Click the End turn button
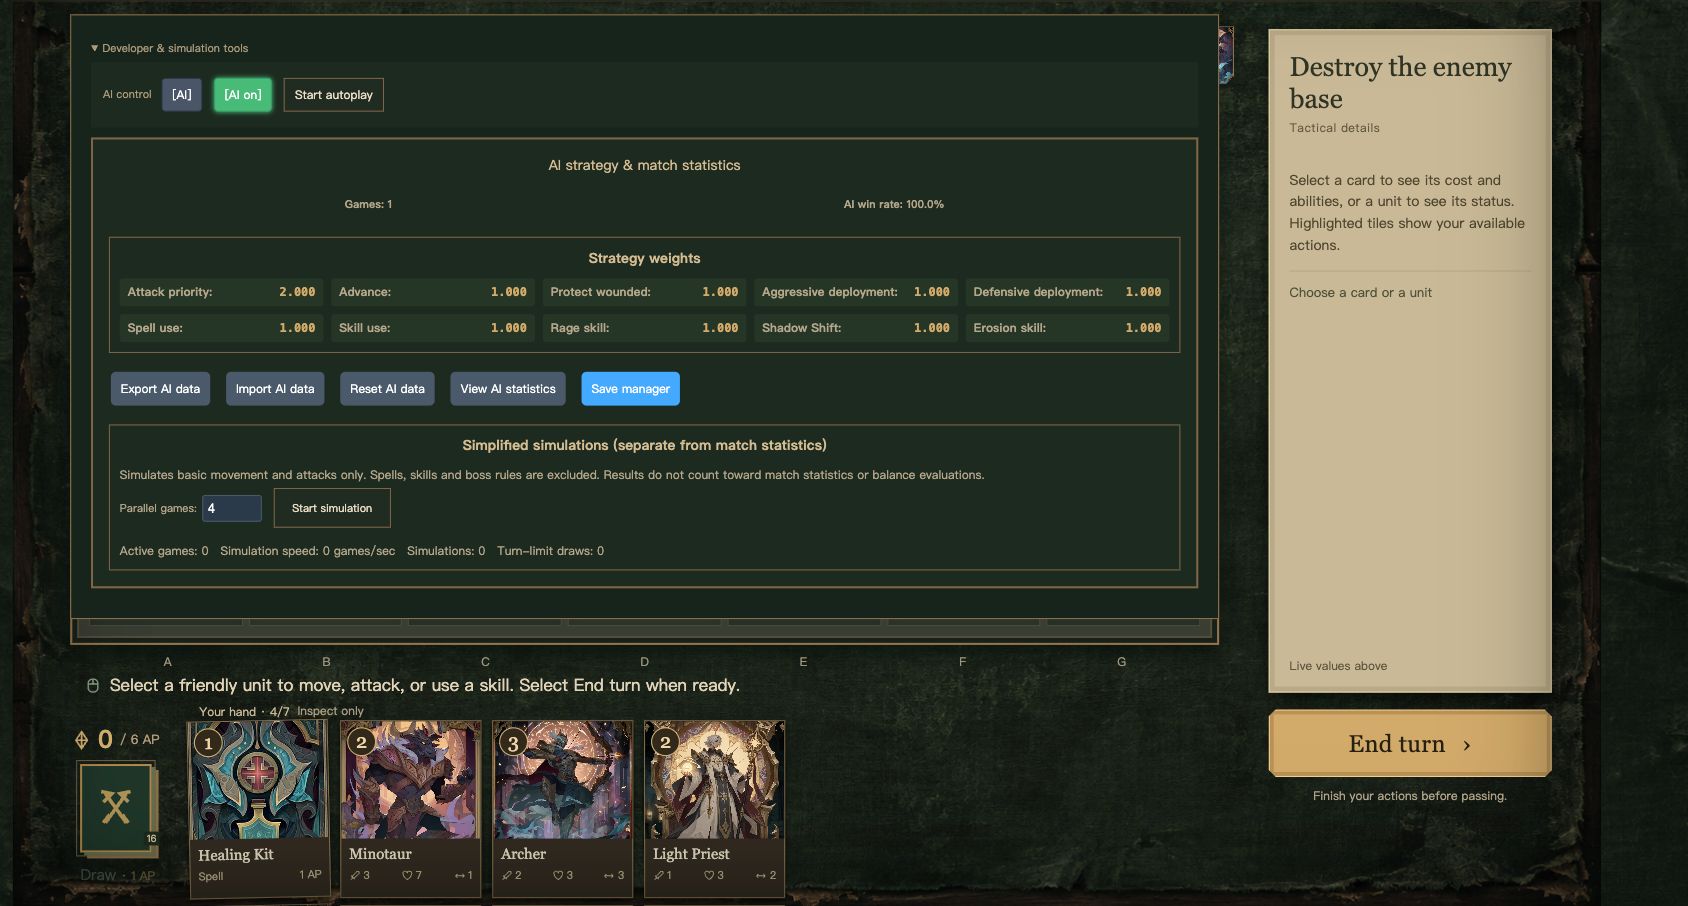 pos(1409,744)
